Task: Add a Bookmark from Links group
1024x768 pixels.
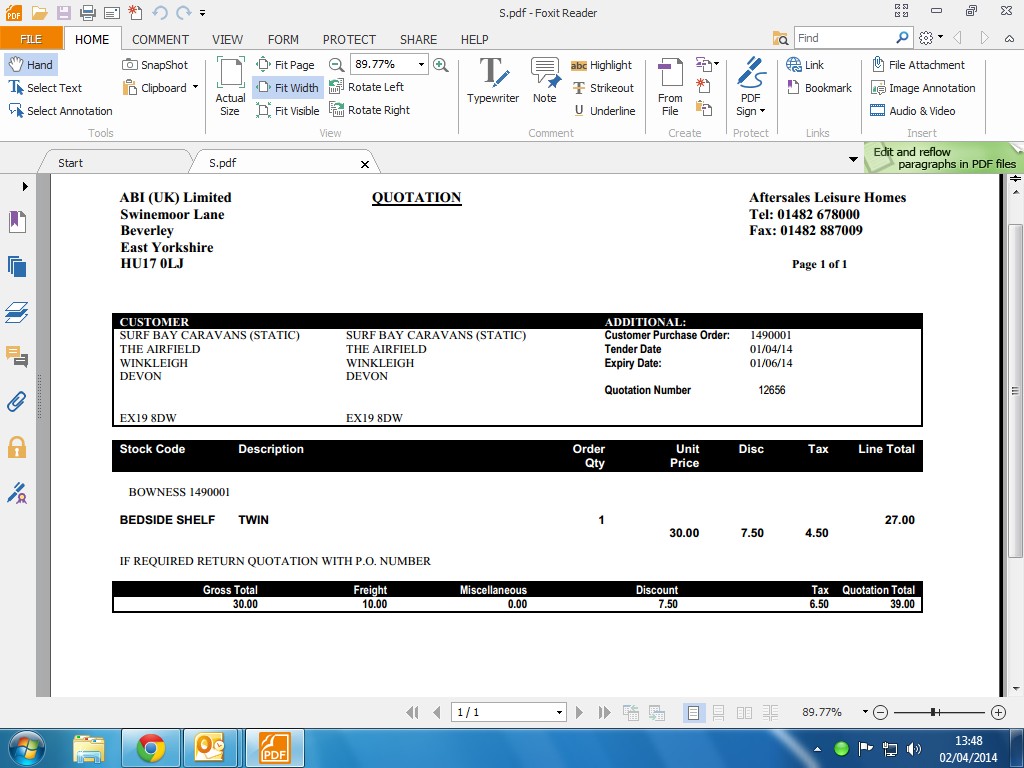Action: [819, 88]
